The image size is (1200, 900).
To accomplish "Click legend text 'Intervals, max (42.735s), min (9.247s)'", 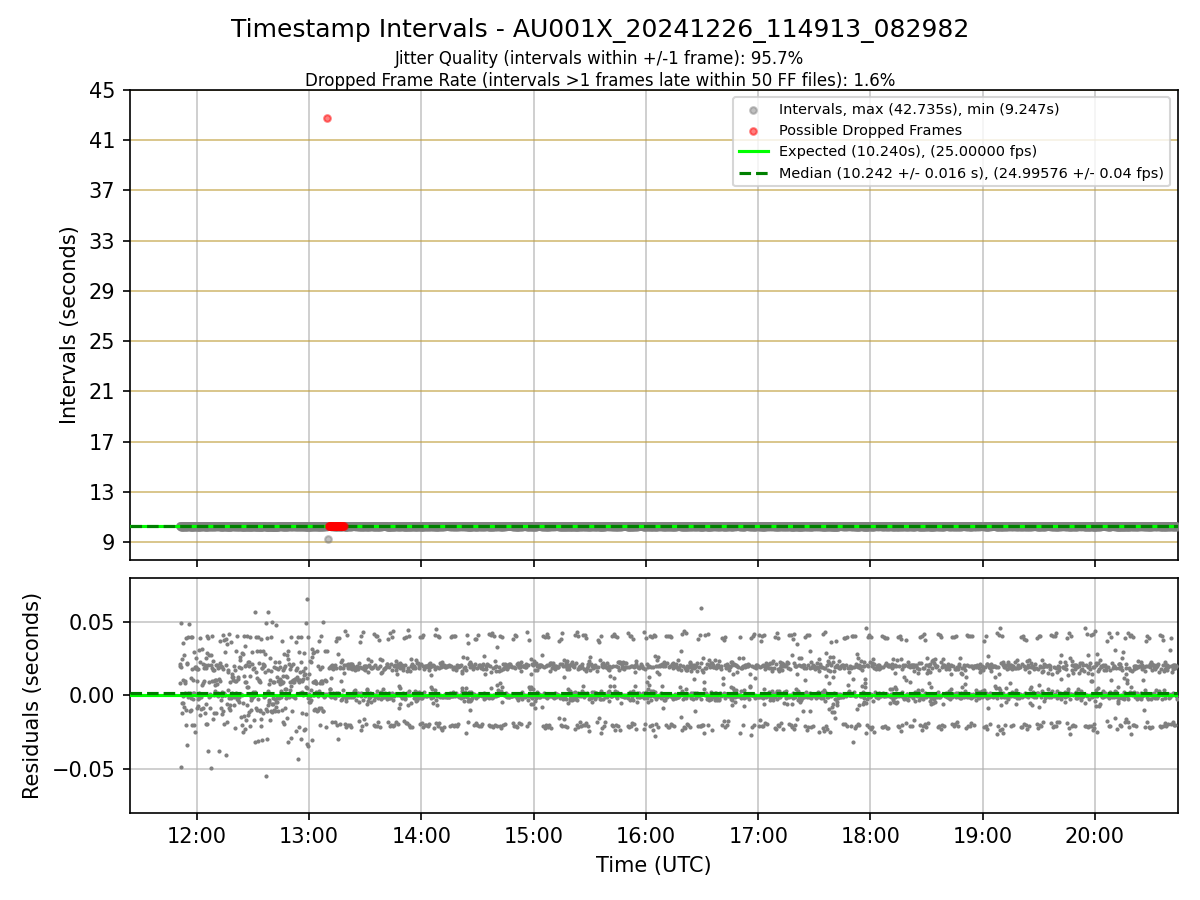I will pyautogui.click(x=919, y=109).
